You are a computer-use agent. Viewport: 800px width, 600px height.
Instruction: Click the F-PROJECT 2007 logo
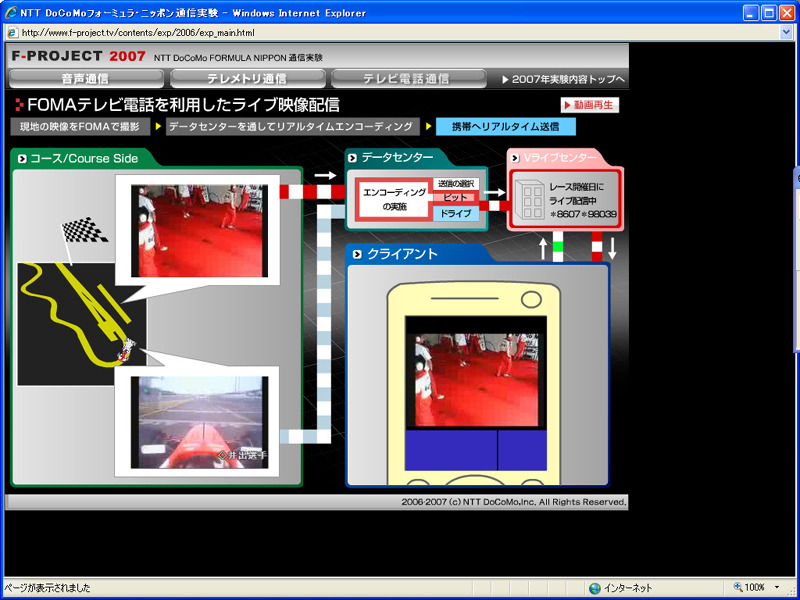pos(79,56)
